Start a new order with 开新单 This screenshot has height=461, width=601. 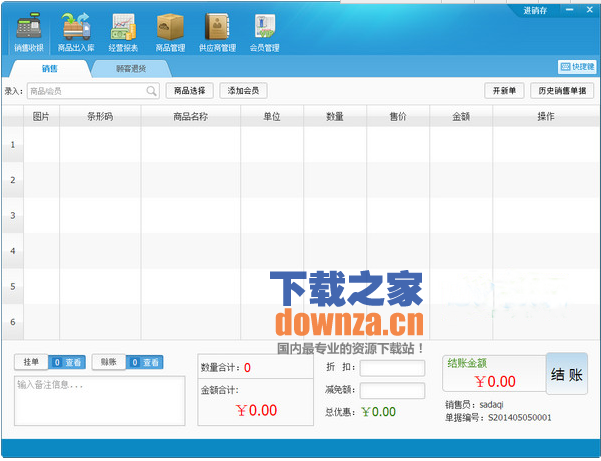coord(504,91)
